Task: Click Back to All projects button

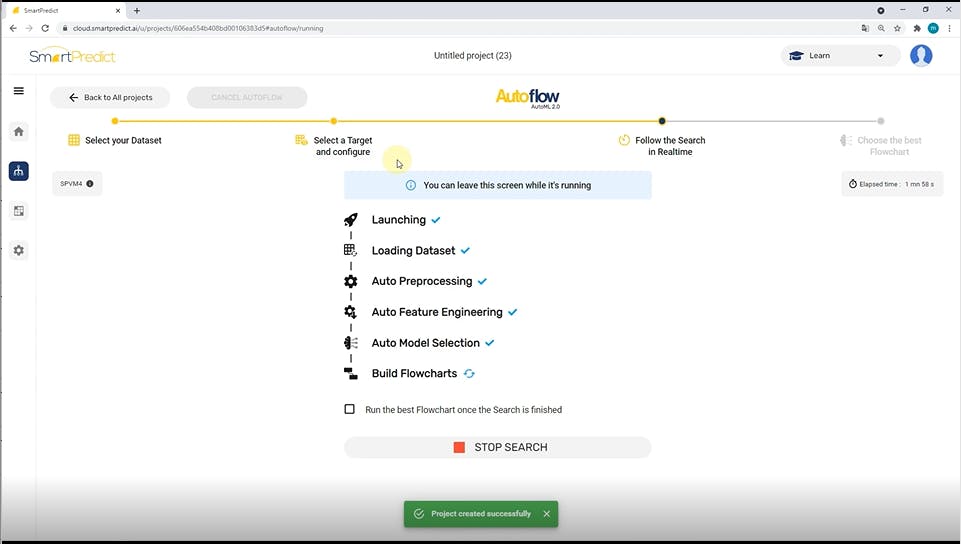Action: [110, 97]
